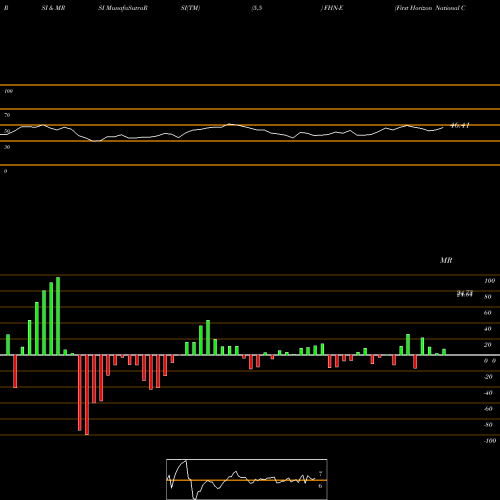This screenshot has width=500, height=500.
Task: Click the -60 label on MR right axis
Action: pyautogui.click(x=488, y=409)
